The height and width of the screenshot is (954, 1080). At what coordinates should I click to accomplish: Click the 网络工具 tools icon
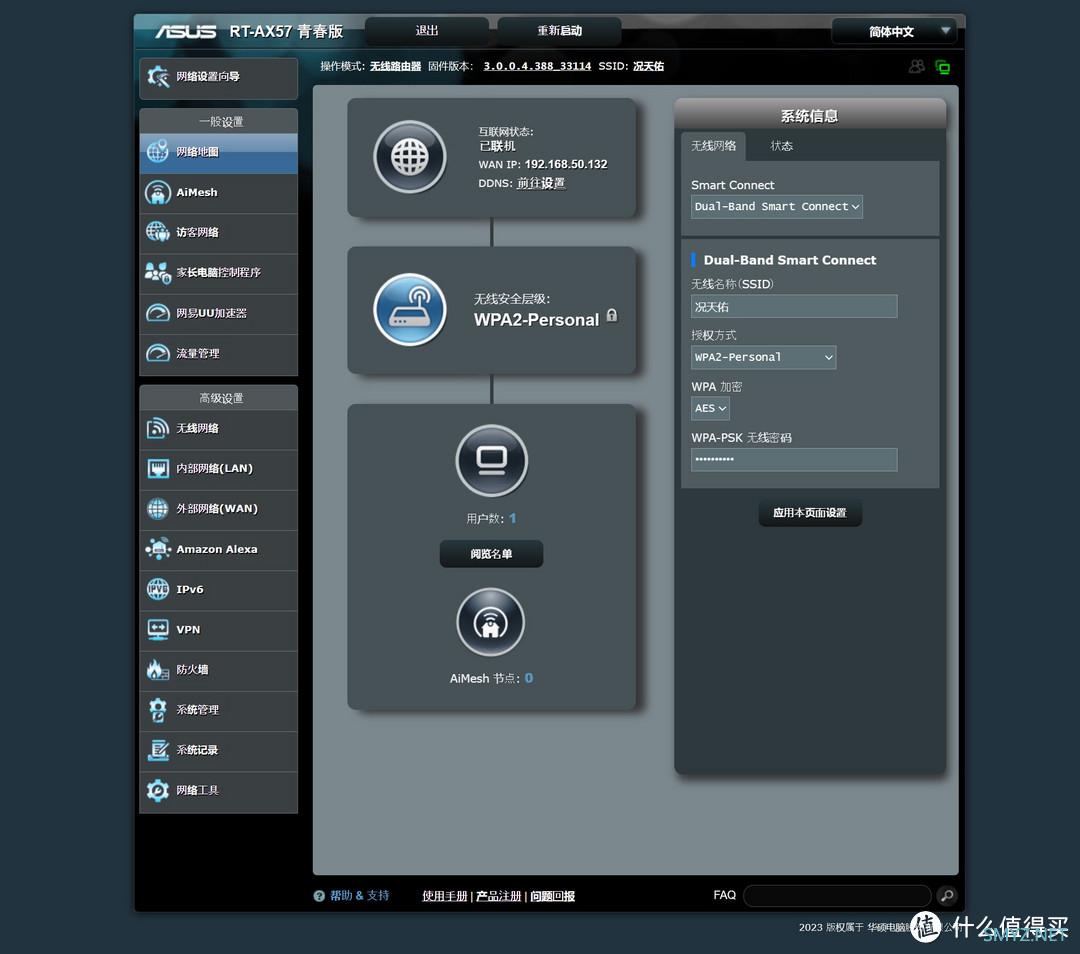(158, 790)
